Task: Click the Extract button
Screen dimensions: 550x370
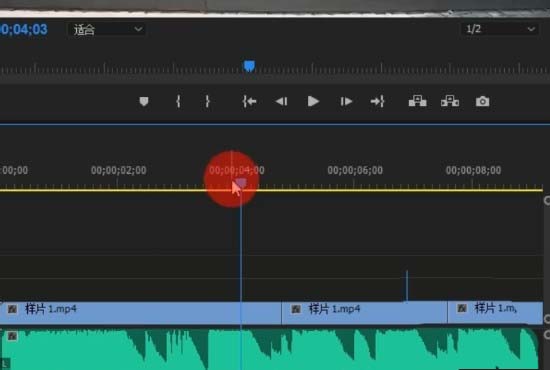Action: [450, 101]
